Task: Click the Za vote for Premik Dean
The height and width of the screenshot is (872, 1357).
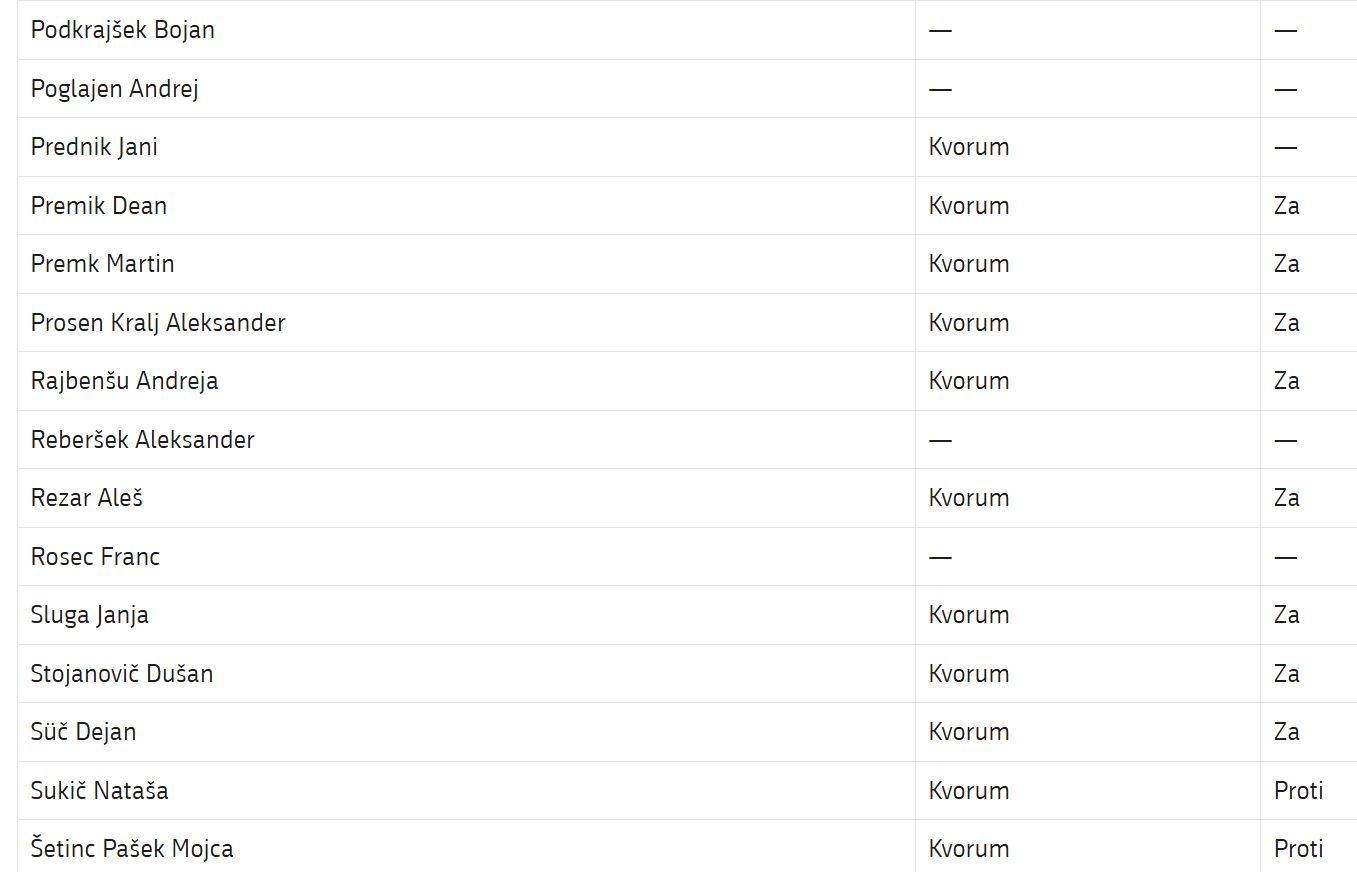Action: pos(1287,206)
